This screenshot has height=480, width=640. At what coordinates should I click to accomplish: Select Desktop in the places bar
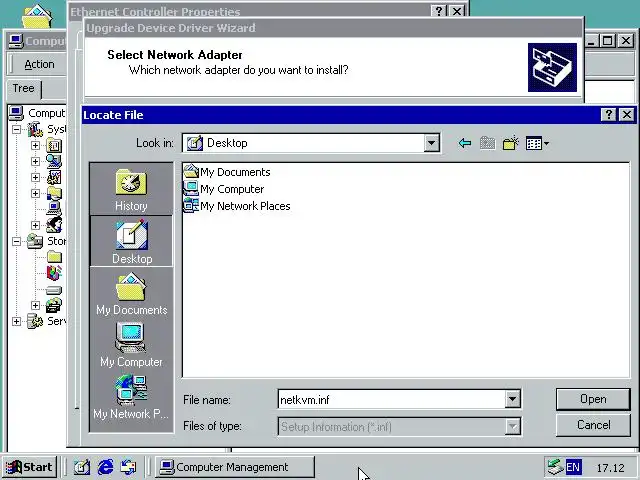(131, 242)
